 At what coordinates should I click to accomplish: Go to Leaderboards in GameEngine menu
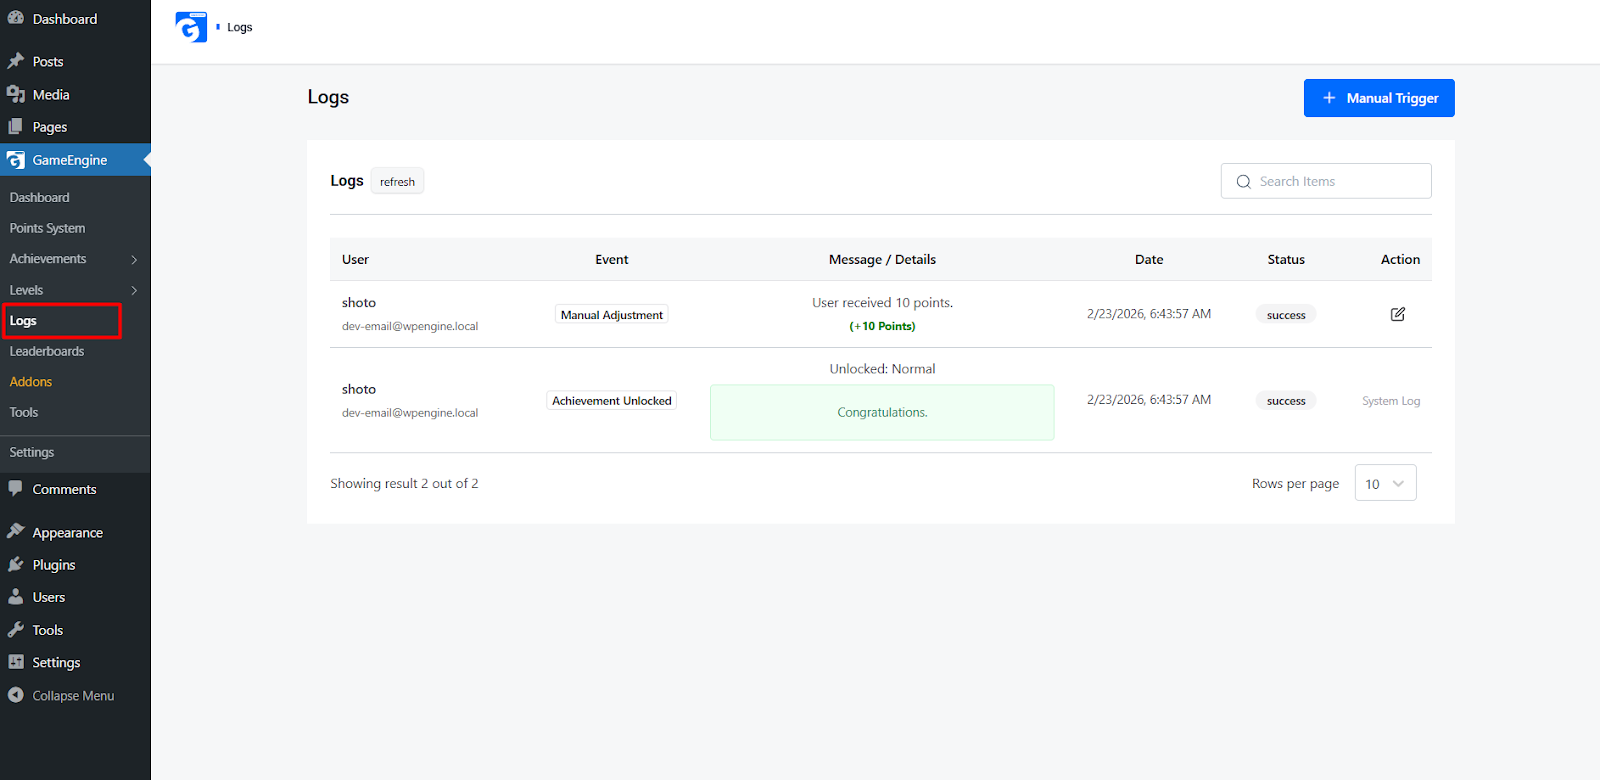tap(47, 351)
